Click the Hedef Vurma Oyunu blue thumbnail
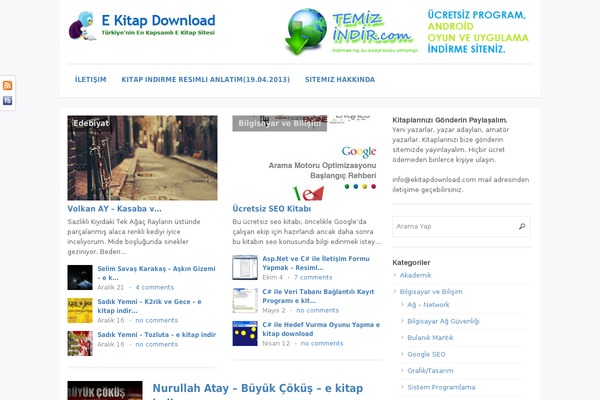 pyautogui.click(x=245, y=333)
